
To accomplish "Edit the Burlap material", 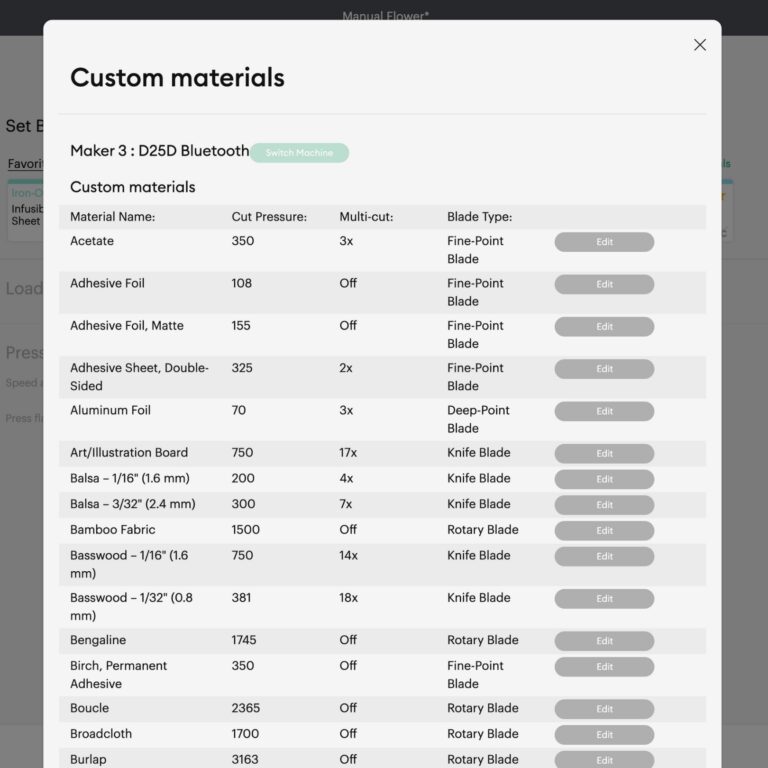I will tap(604, 760).
